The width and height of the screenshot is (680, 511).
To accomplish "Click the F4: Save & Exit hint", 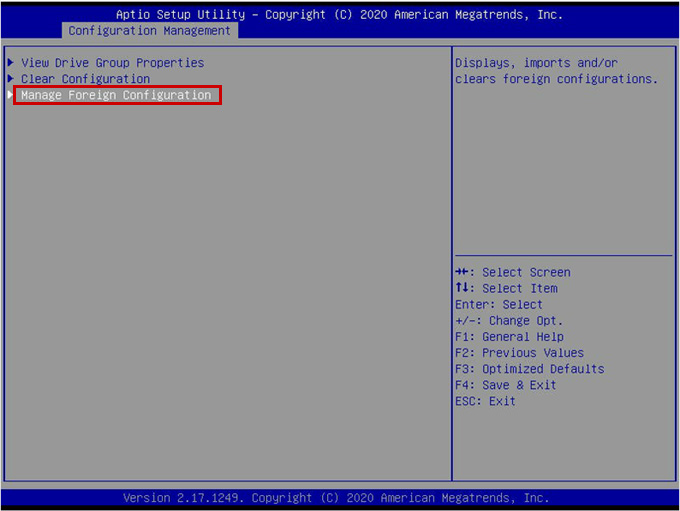I will tap(505, 385).
